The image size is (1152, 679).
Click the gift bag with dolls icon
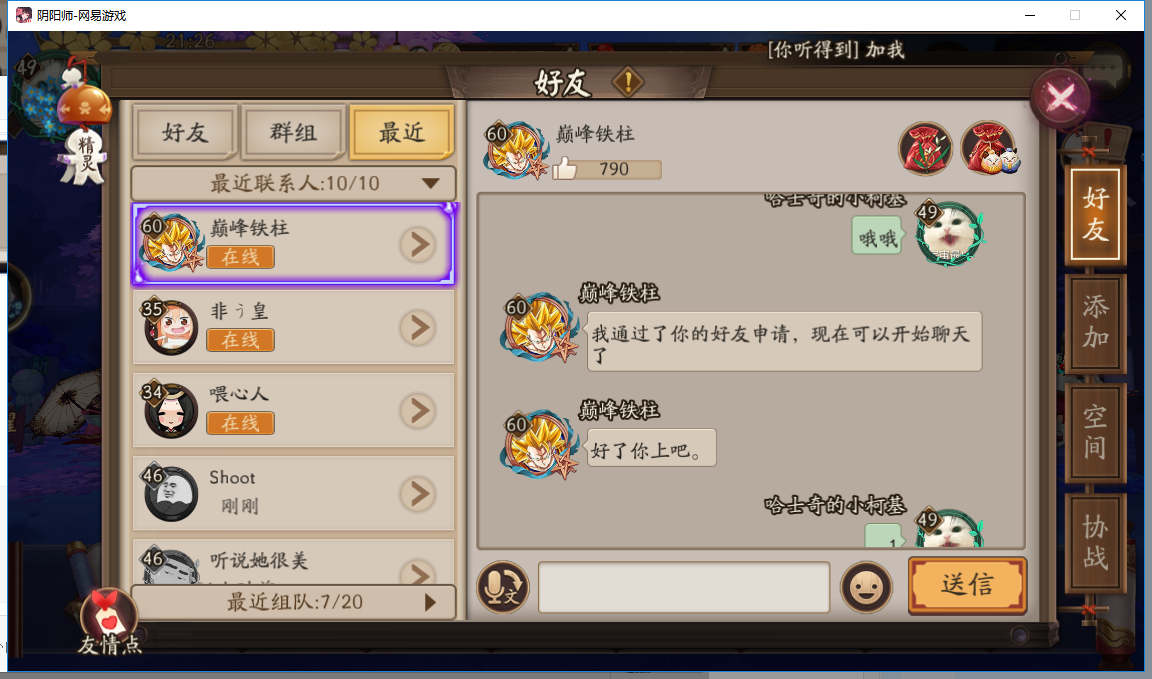coord(989,148)
